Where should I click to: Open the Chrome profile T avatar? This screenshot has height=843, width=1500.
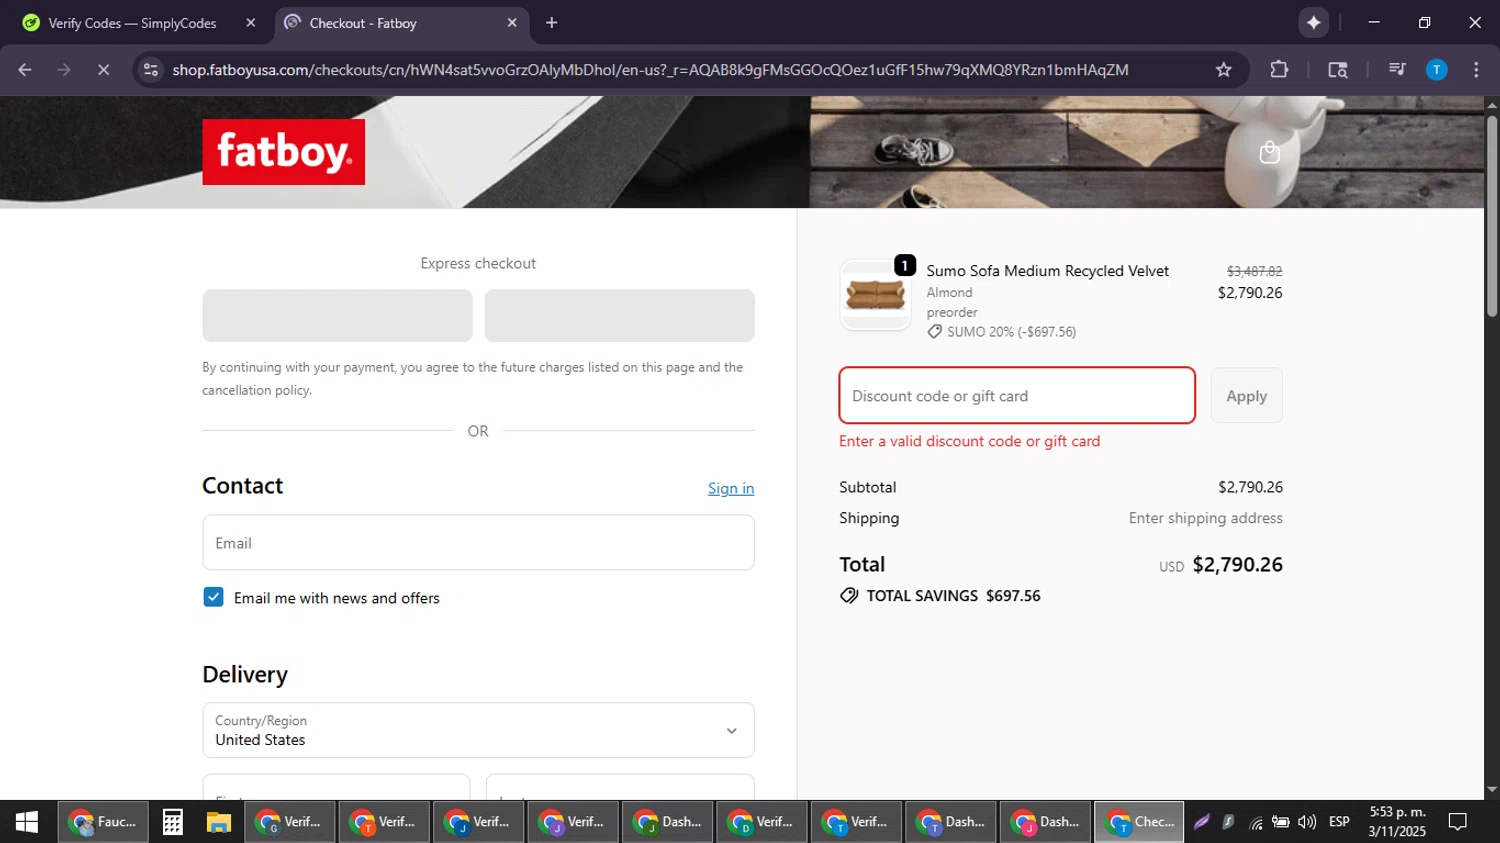click(x=1436, y=70)
